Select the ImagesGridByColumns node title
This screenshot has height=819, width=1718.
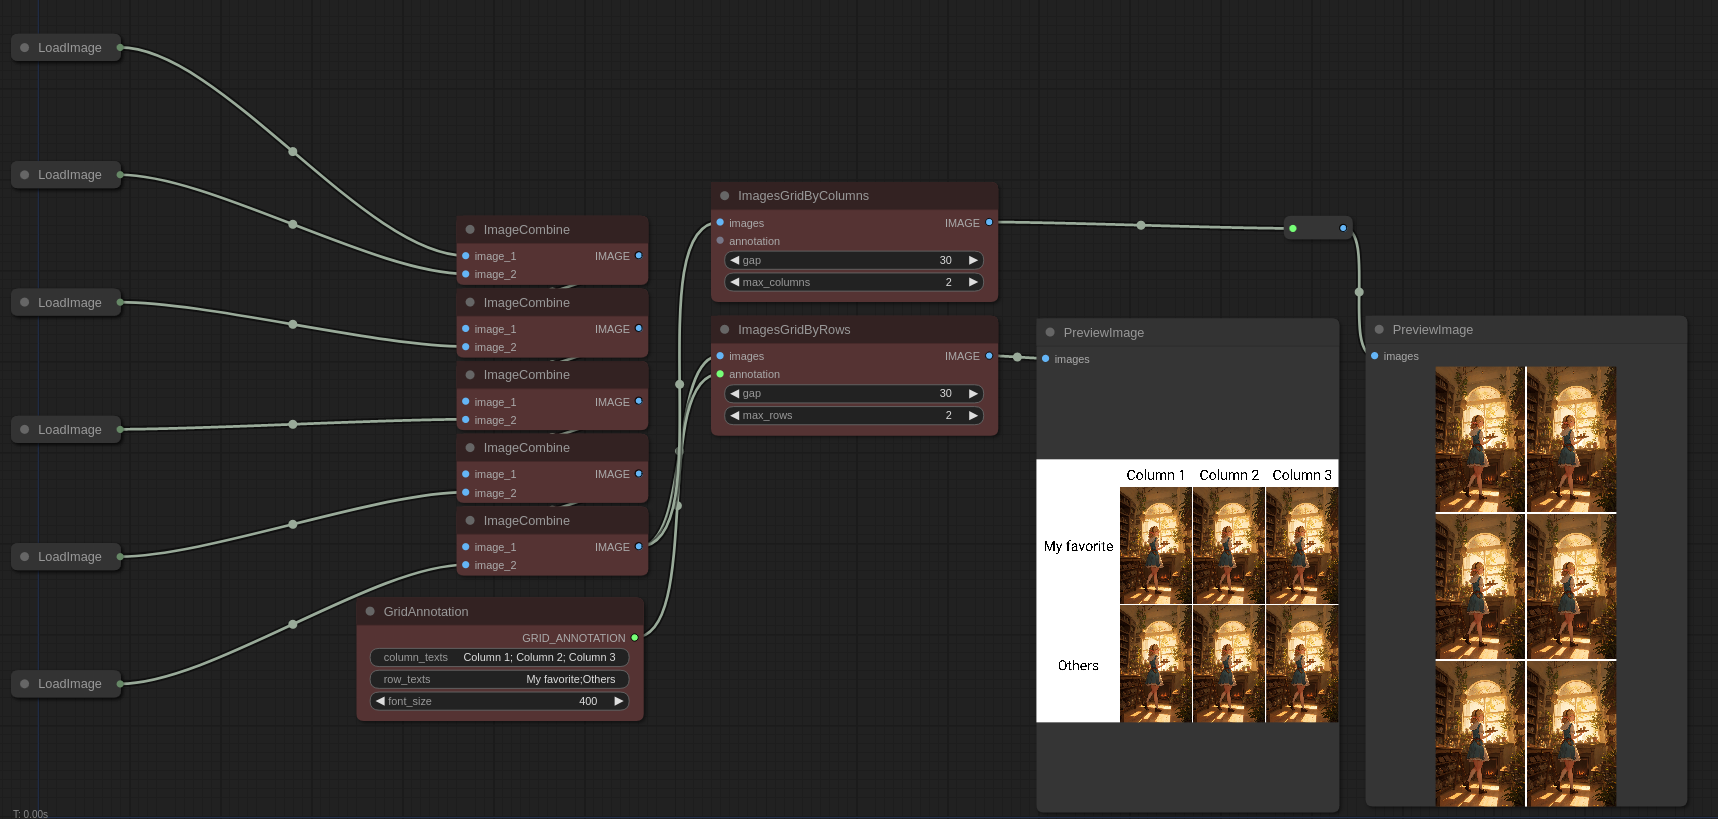click(803, 196)
